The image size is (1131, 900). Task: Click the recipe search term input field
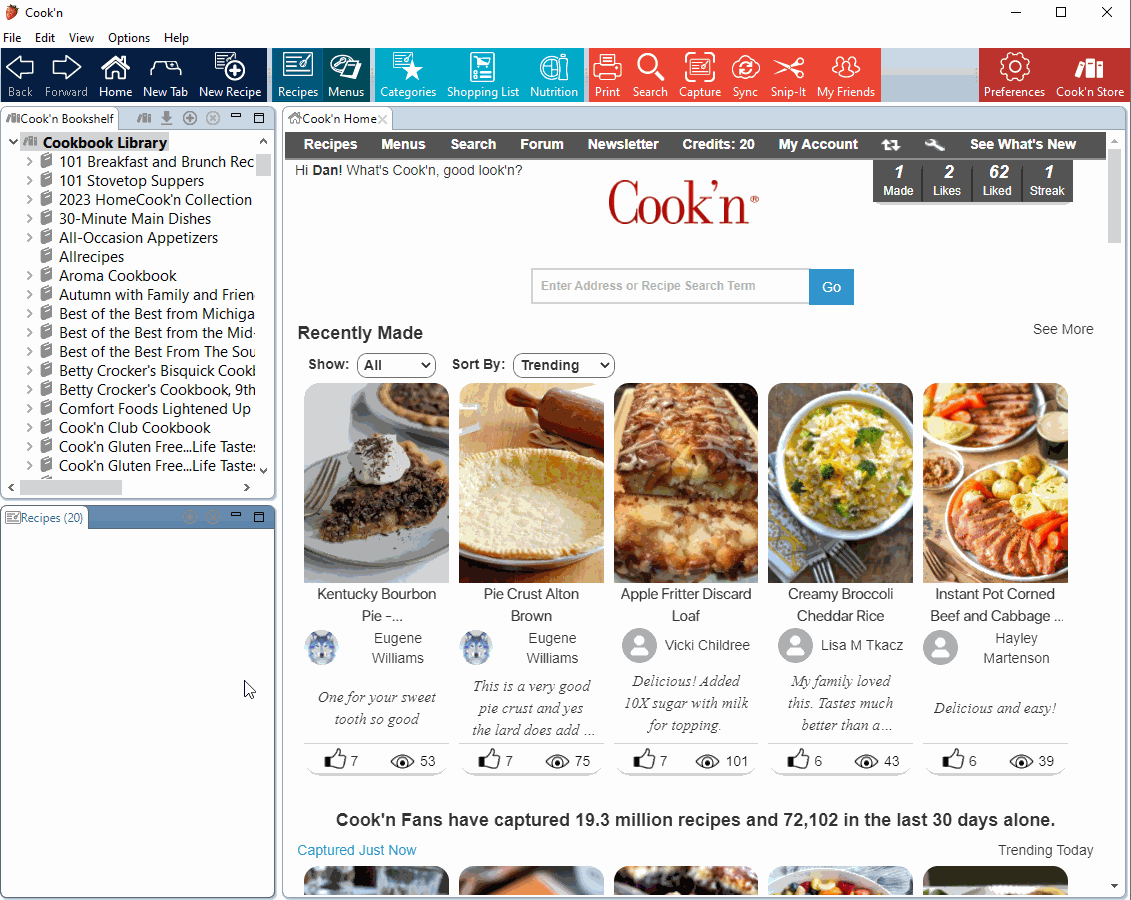[670, 286]
